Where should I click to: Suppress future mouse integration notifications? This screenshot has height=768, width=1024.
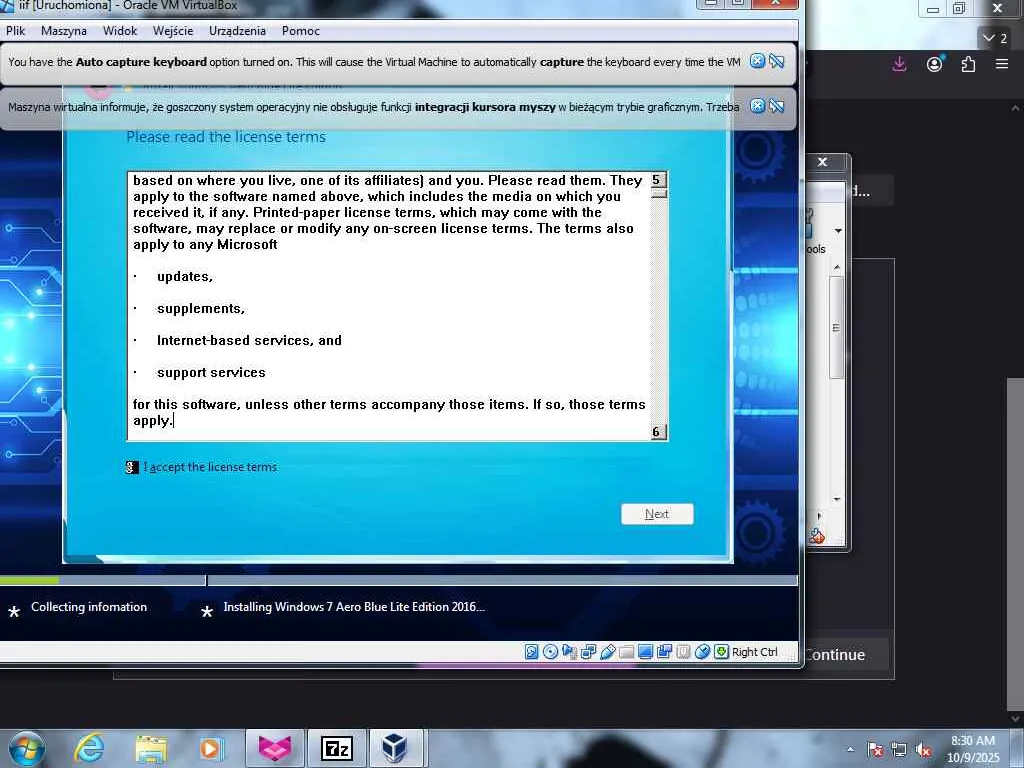coord(776,106)
